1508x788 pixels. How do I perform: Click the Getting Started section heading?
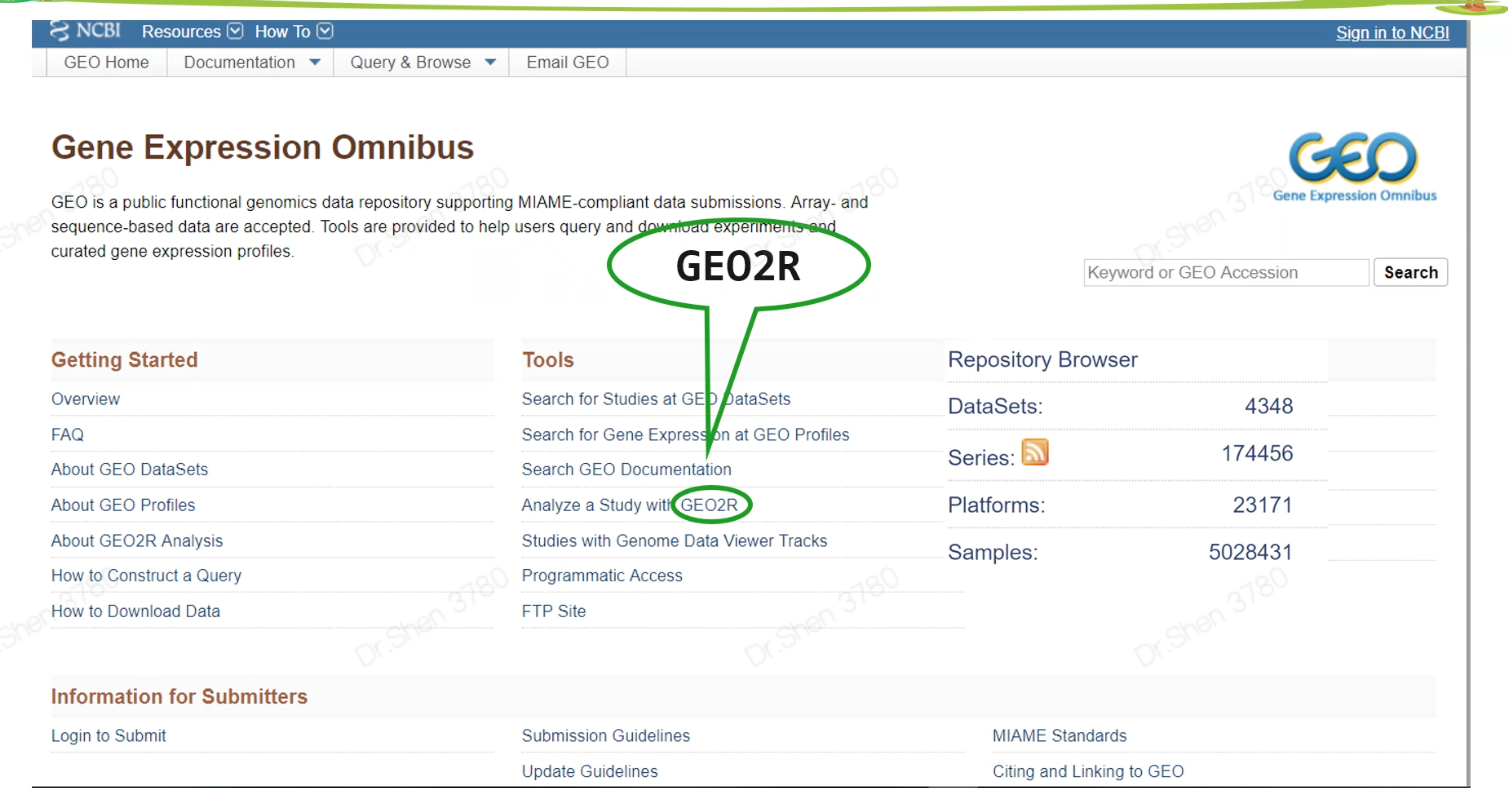click(x=124, y=360)
